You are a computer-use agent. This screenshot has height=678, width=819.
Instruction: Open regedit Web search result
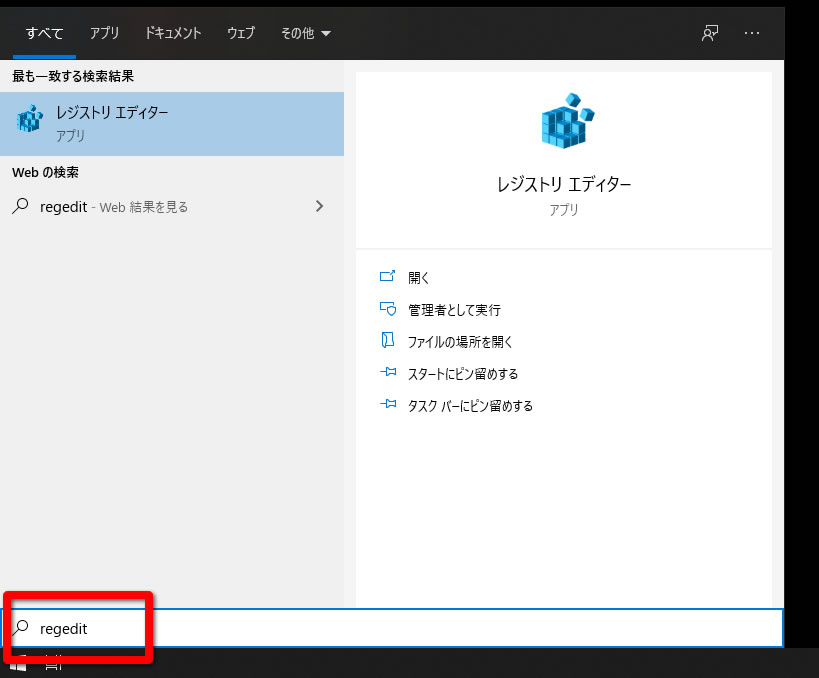tap(172, 207)
